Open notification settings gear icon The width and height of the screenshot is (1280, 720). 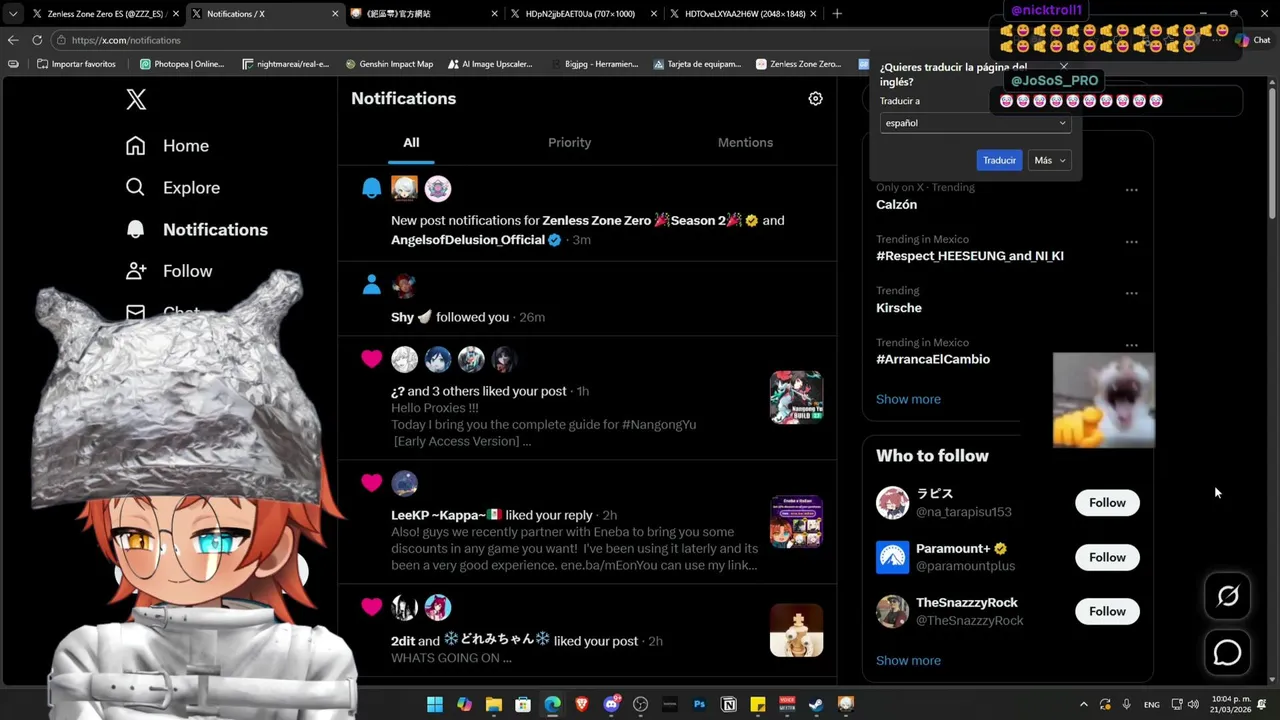click(815, 98)
